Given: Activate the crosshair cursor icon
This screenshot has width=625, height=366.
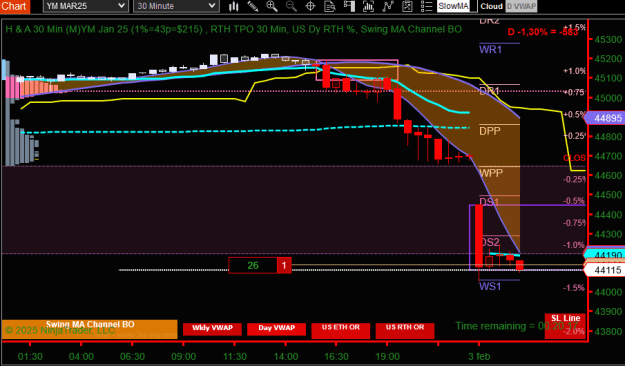Looking at the screenshot, I should (x=310, y=6).
